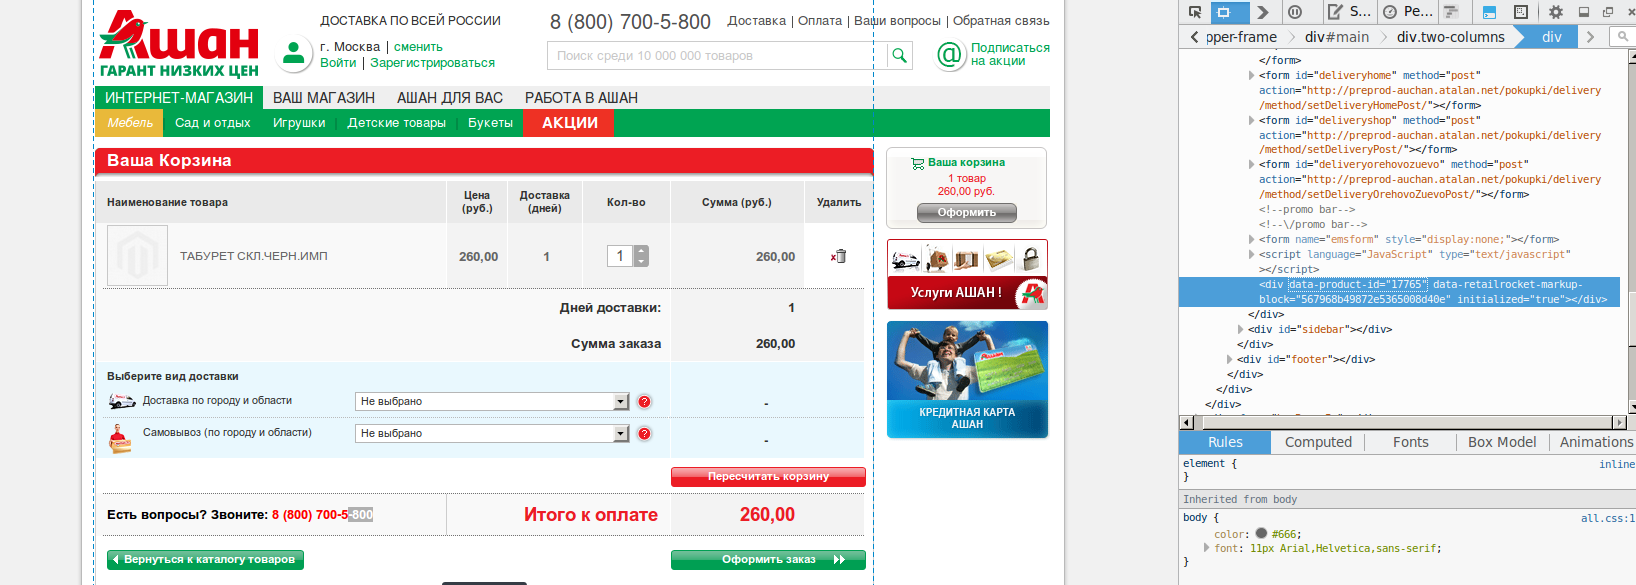Select the Inspector panel icon
Screen dimensions: 1636x585
[1228, 12]
